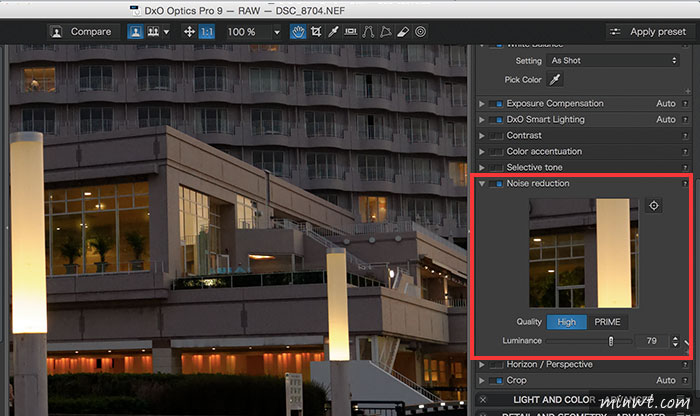Expand the Selective tone section

(482, 167)
